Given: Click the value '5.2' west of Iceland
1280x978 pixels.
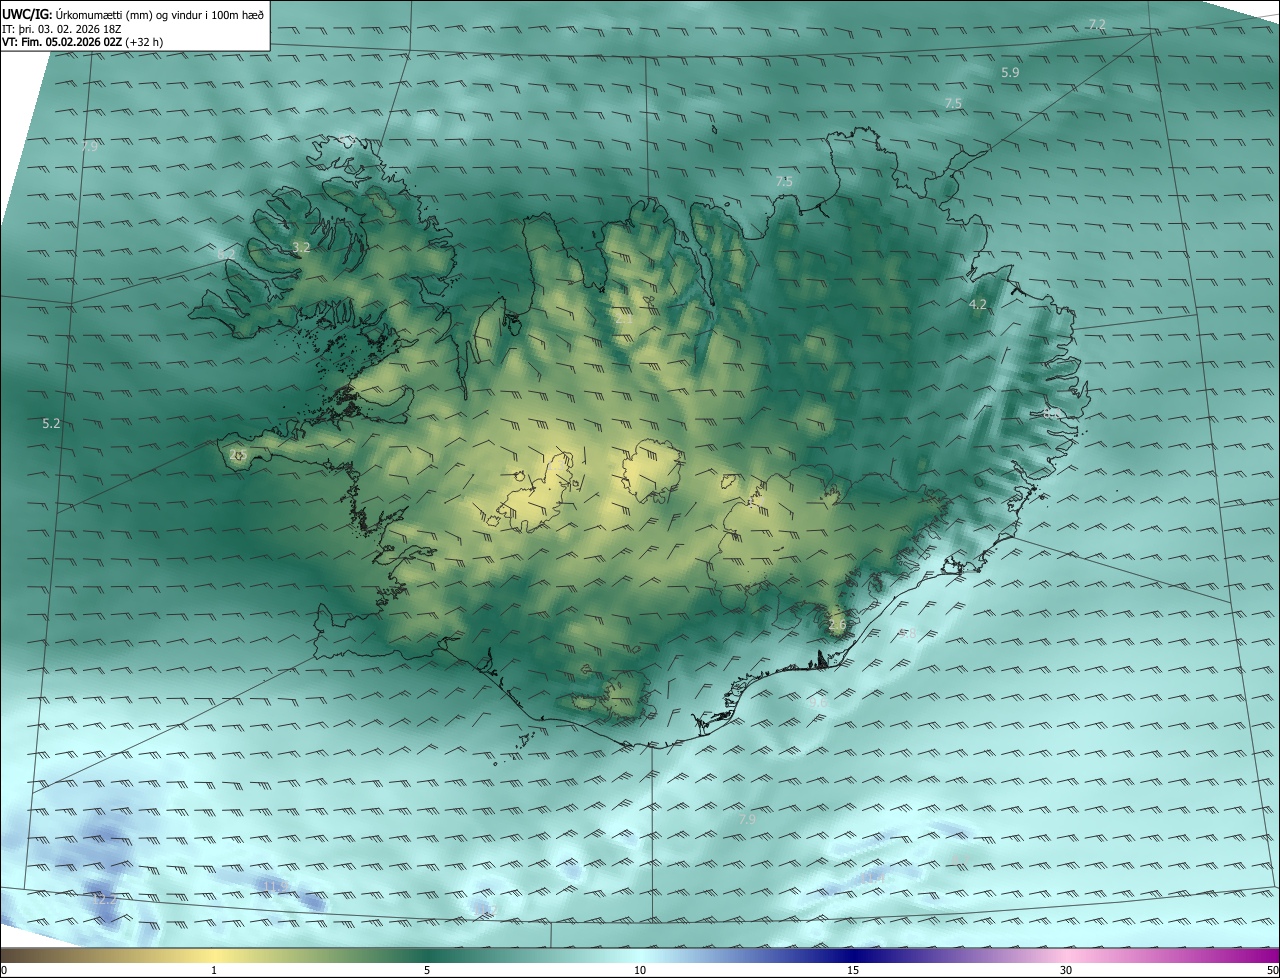Looking at the screenshot, I should 51,424.
